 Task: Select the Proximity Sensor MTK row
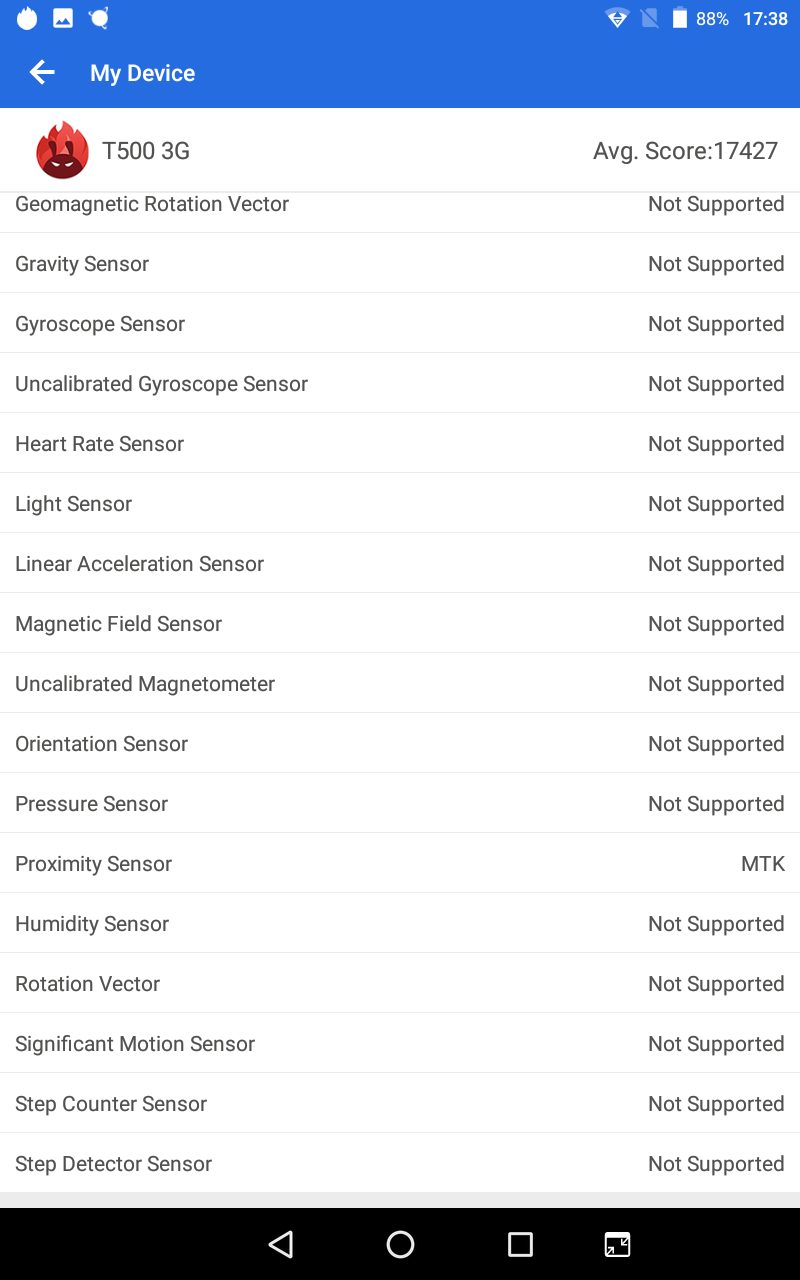[400, 863]
